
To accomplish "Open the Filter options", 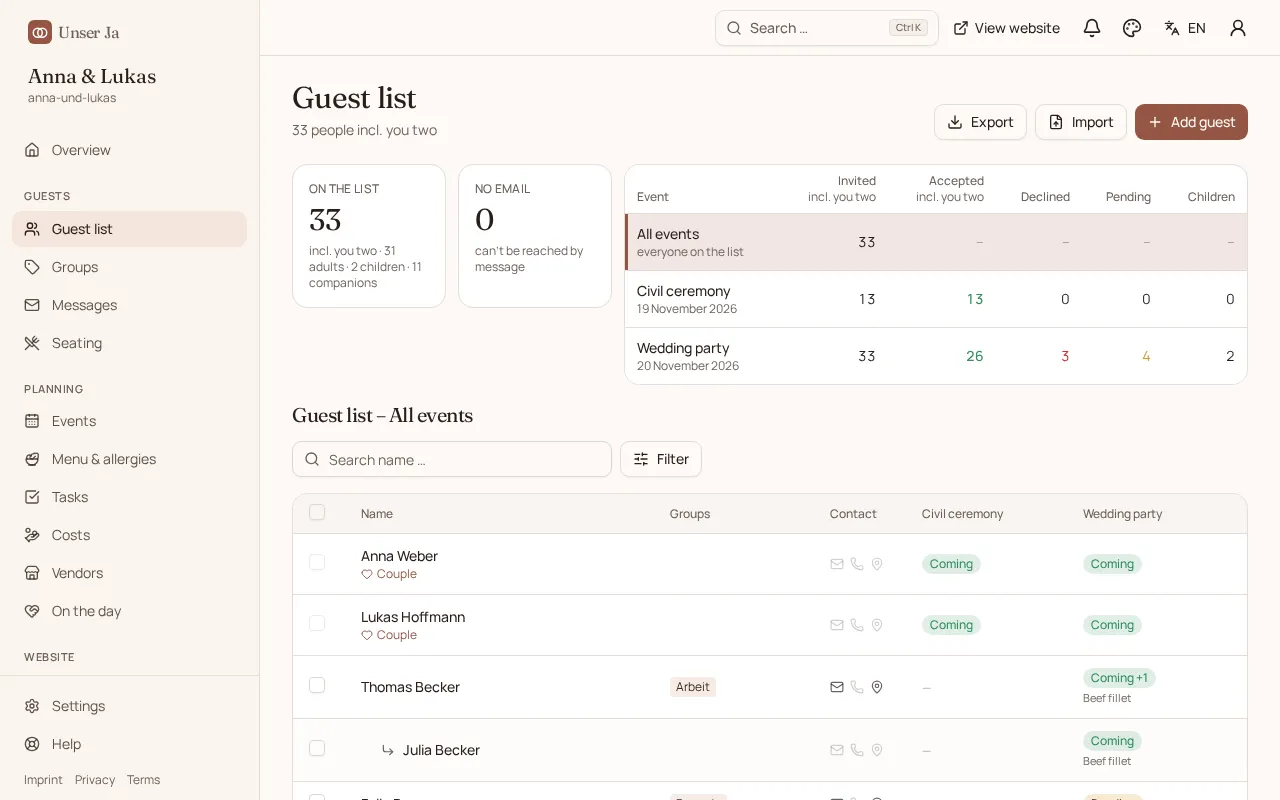I will (x=661, y=459).
